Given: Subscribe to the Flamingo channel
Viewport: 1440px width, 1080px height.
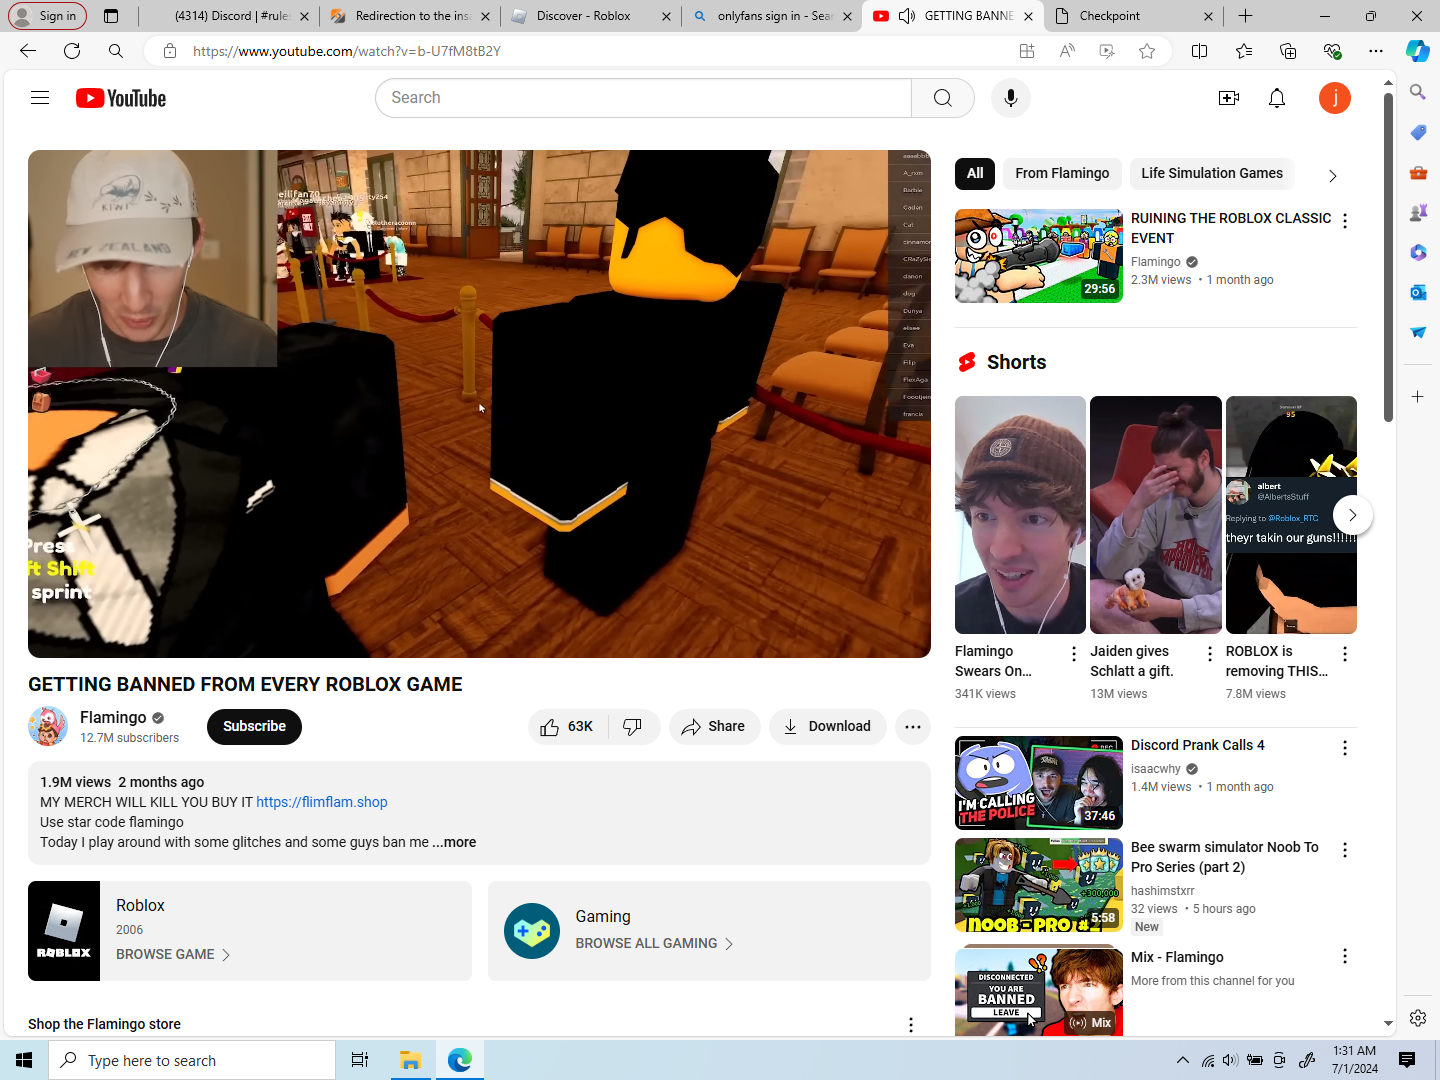Looking at the screenshot, I should pos(254,727).
